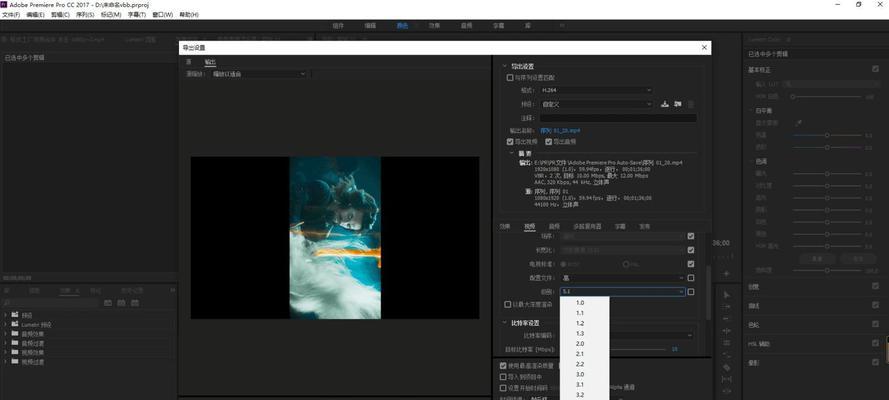This screenshot has width=889, height=400.
Task: Switch to the Effects tab in export settings
Action: (x=505, y=226)
